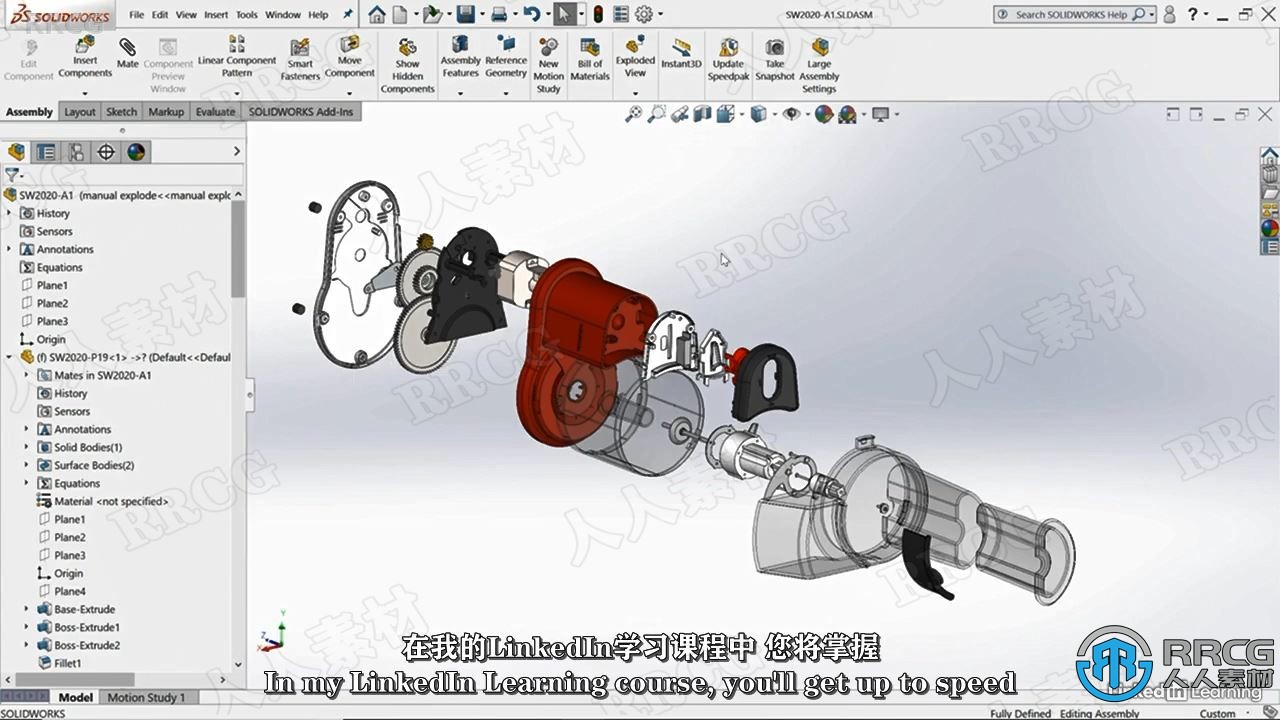Select the Move Component tool
This screenshot has height=720, width=1280.
pos(349,56)
